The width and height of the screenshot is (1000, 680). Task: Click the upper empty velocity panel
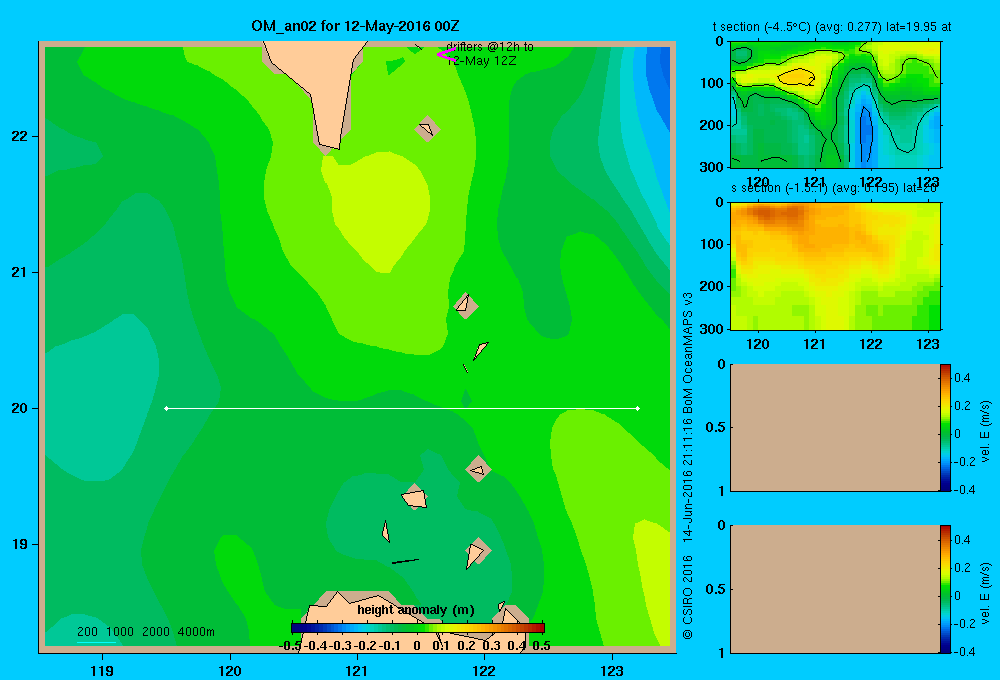point(835,427)
